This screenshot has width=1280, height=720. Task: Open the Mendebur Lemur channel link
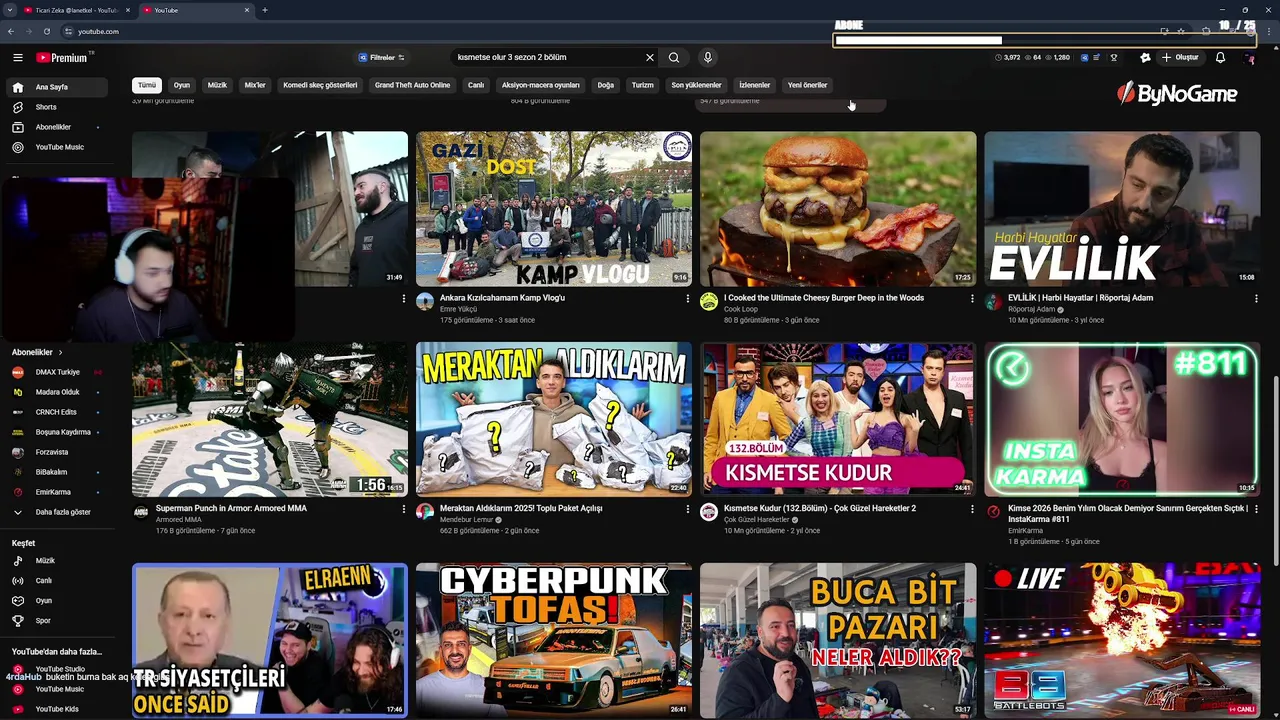466,520
